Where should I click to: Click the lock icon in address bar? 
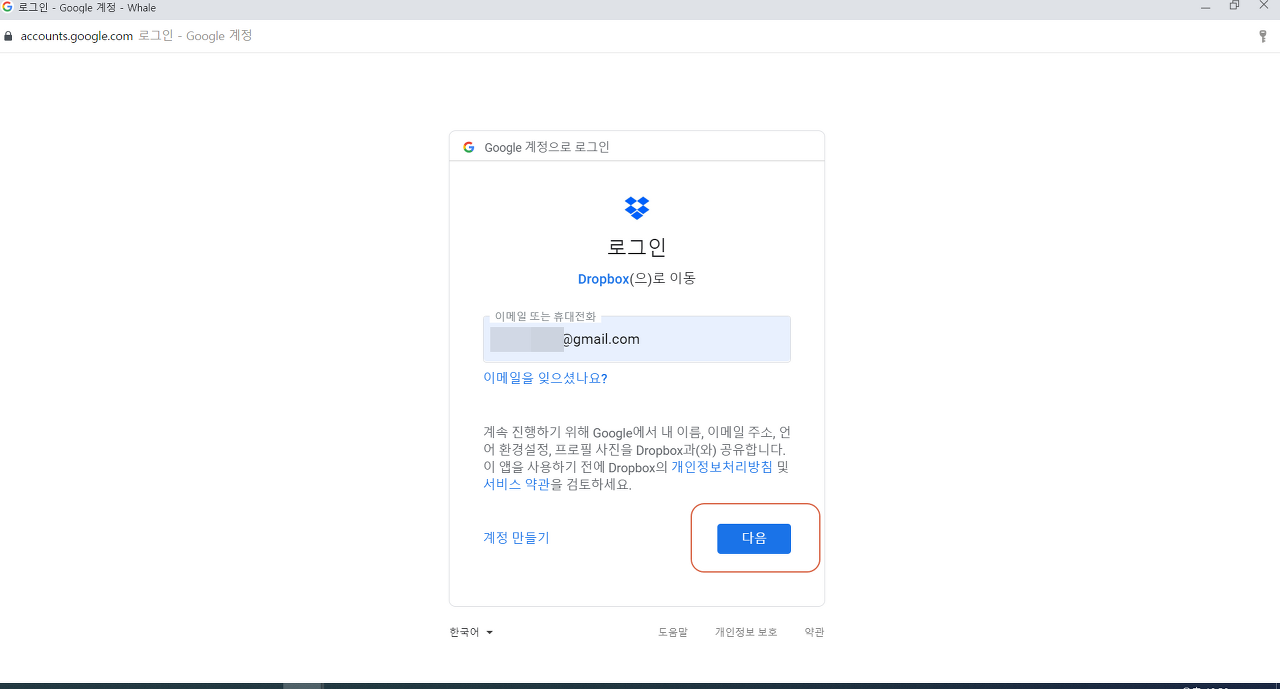pos(9,36)
